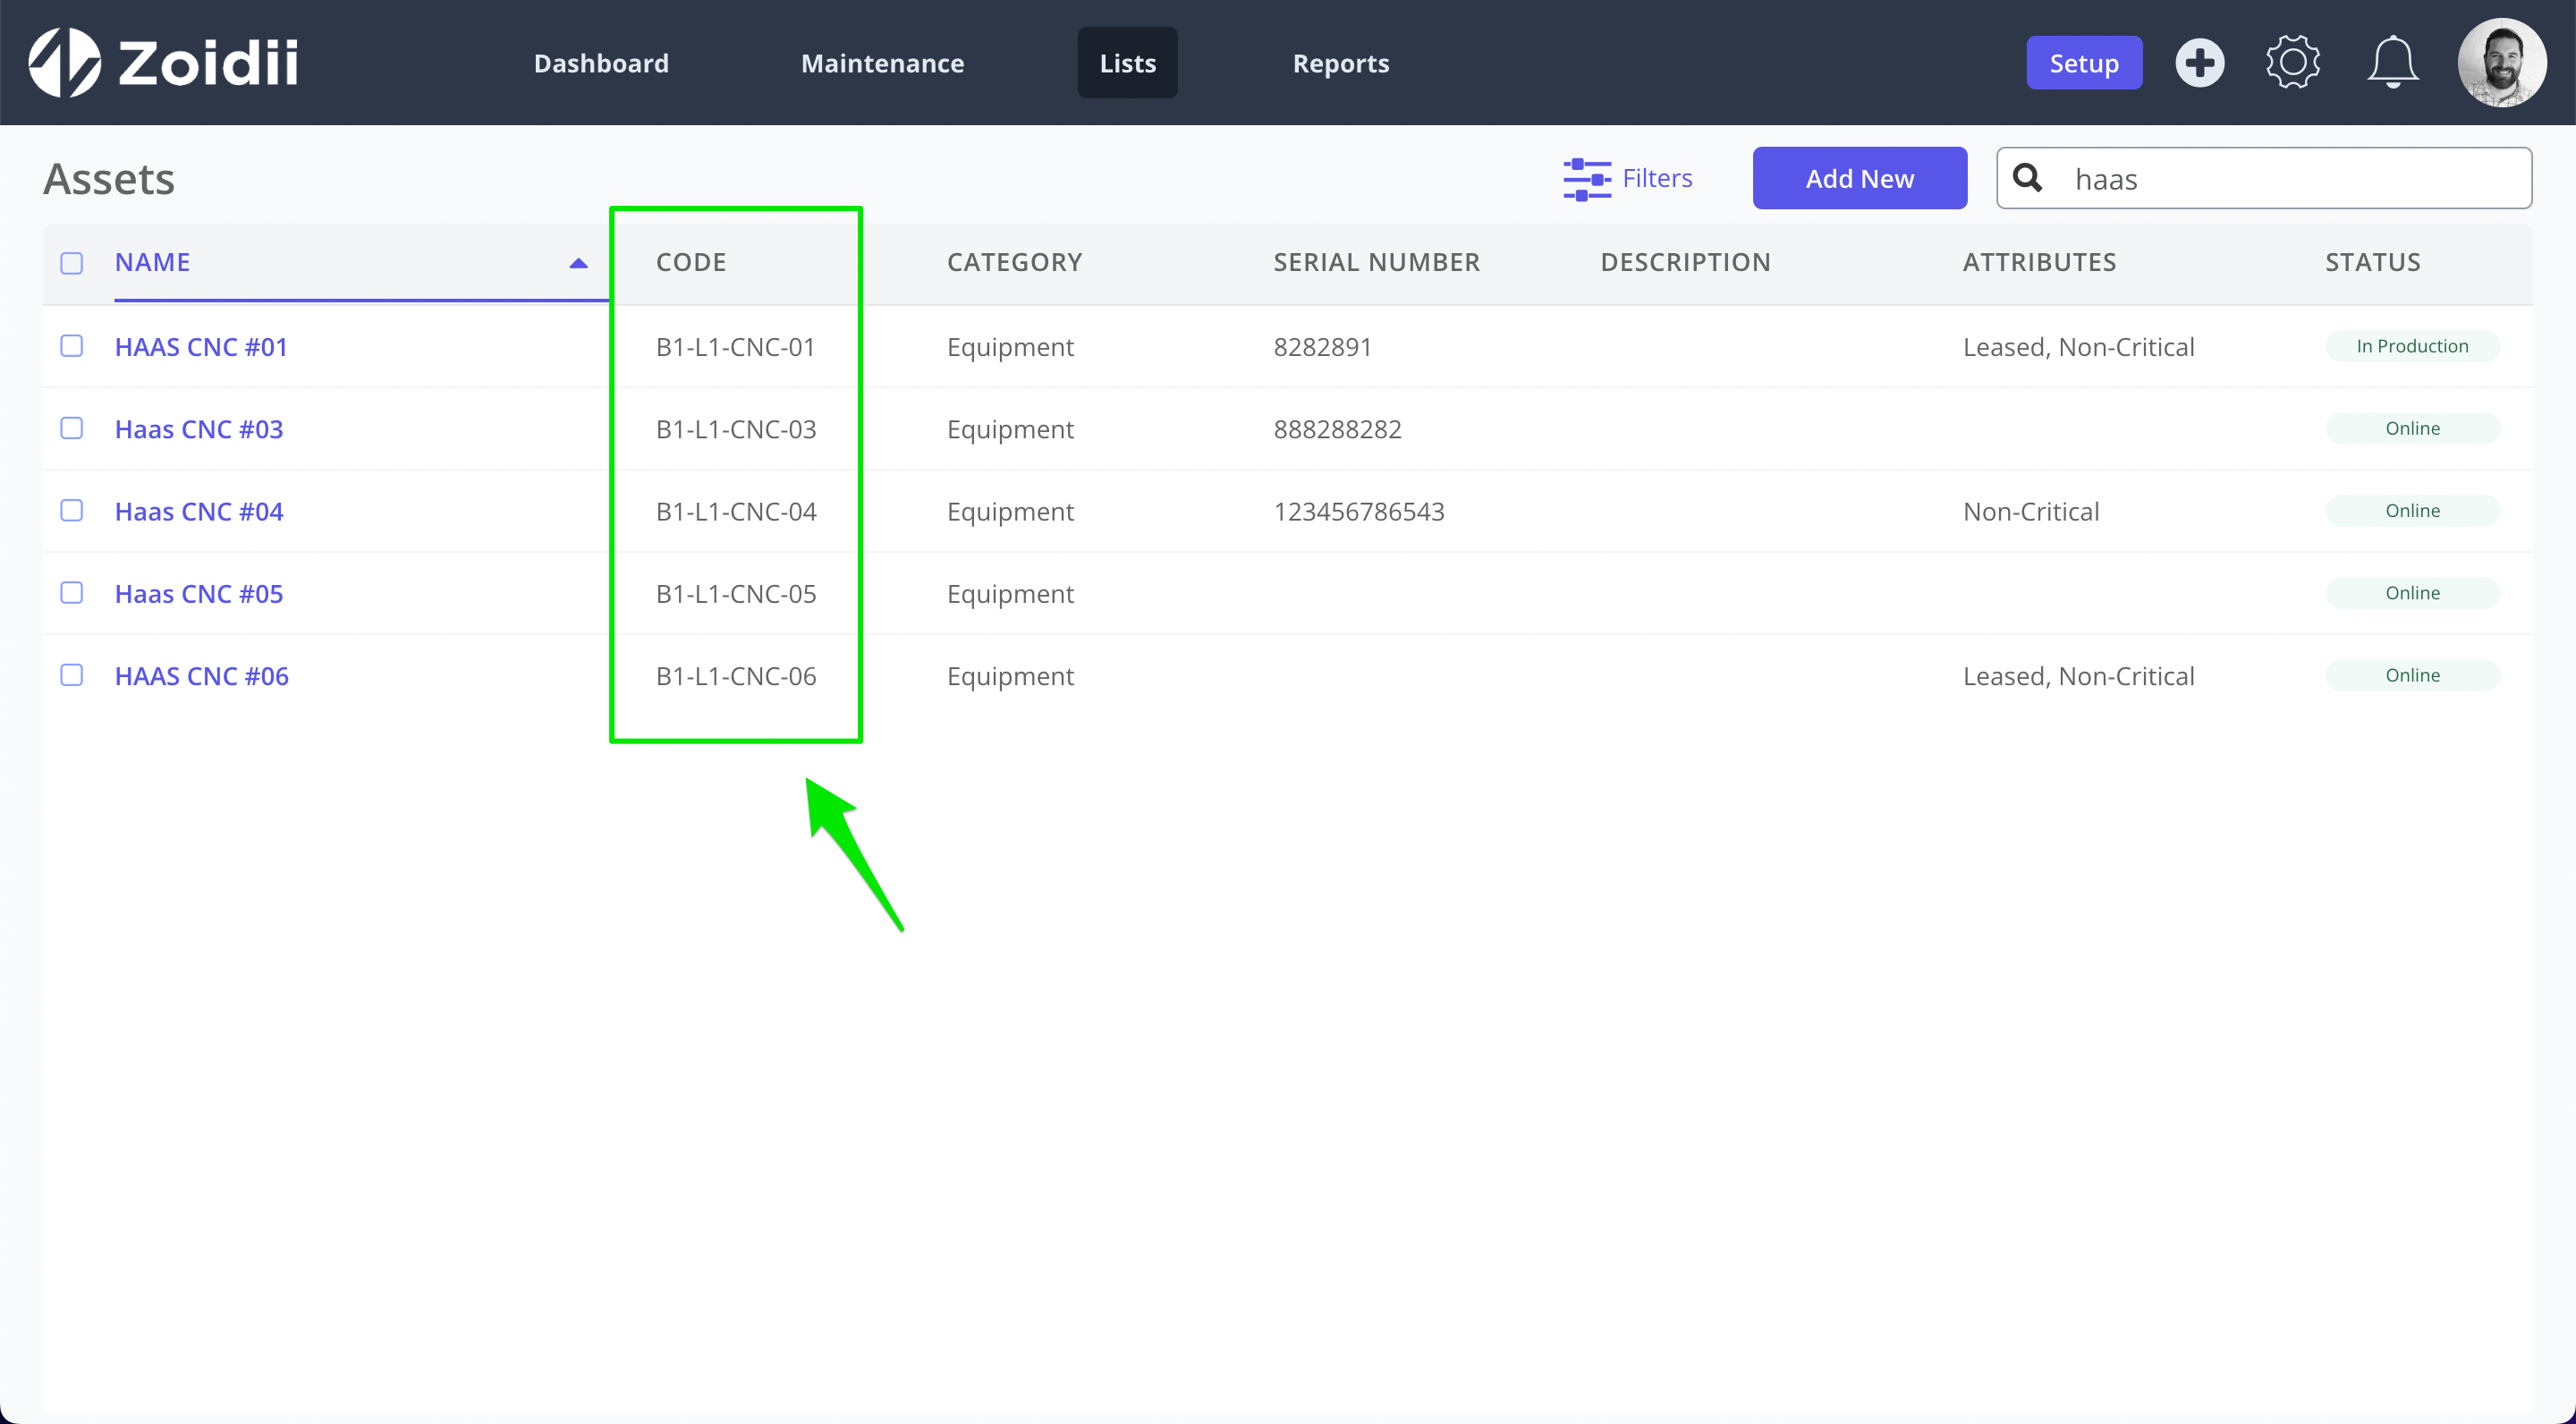
Task: Click the Setup button
Action: tap(2084, 62)
